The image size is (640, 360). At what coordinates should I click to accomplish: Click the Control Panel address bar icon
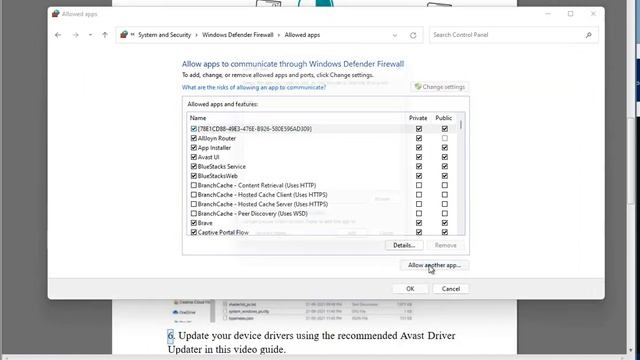(124, 35)
